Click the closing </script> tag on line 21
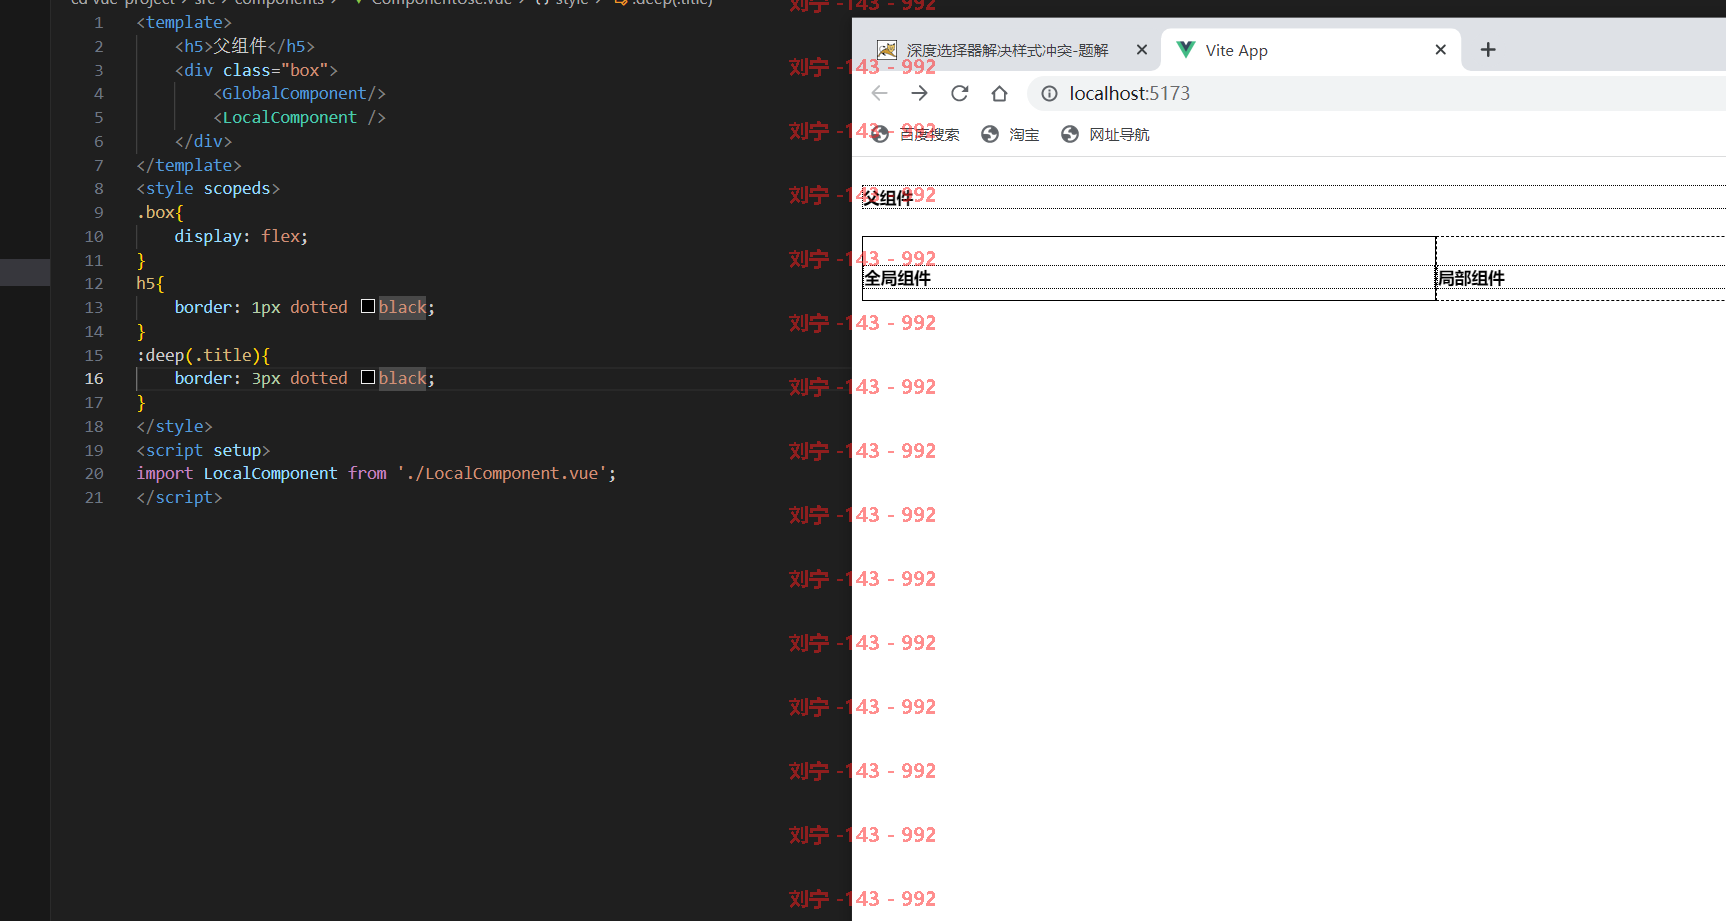1726x921 pixels. 179,497
